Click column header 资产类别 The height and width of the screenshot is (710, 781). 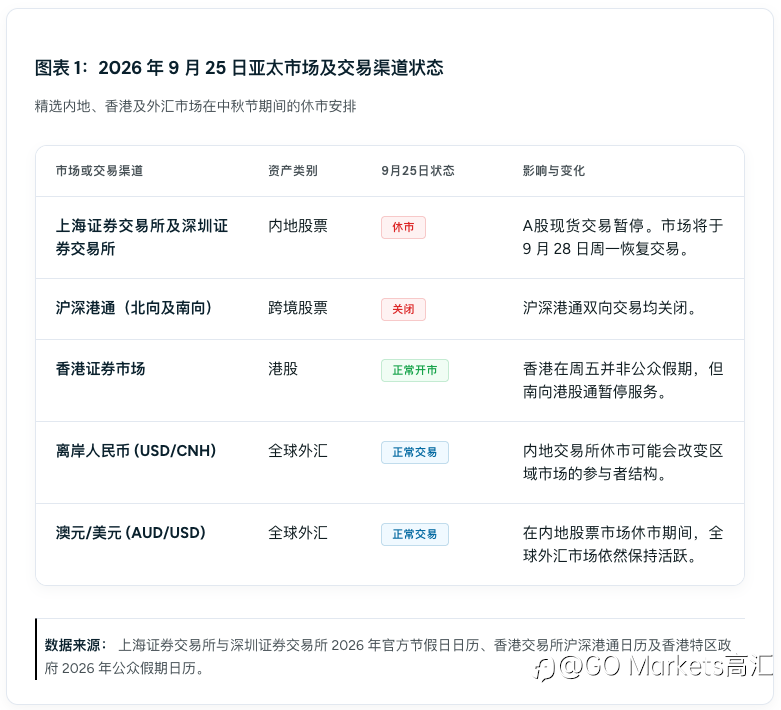(292, 171)
